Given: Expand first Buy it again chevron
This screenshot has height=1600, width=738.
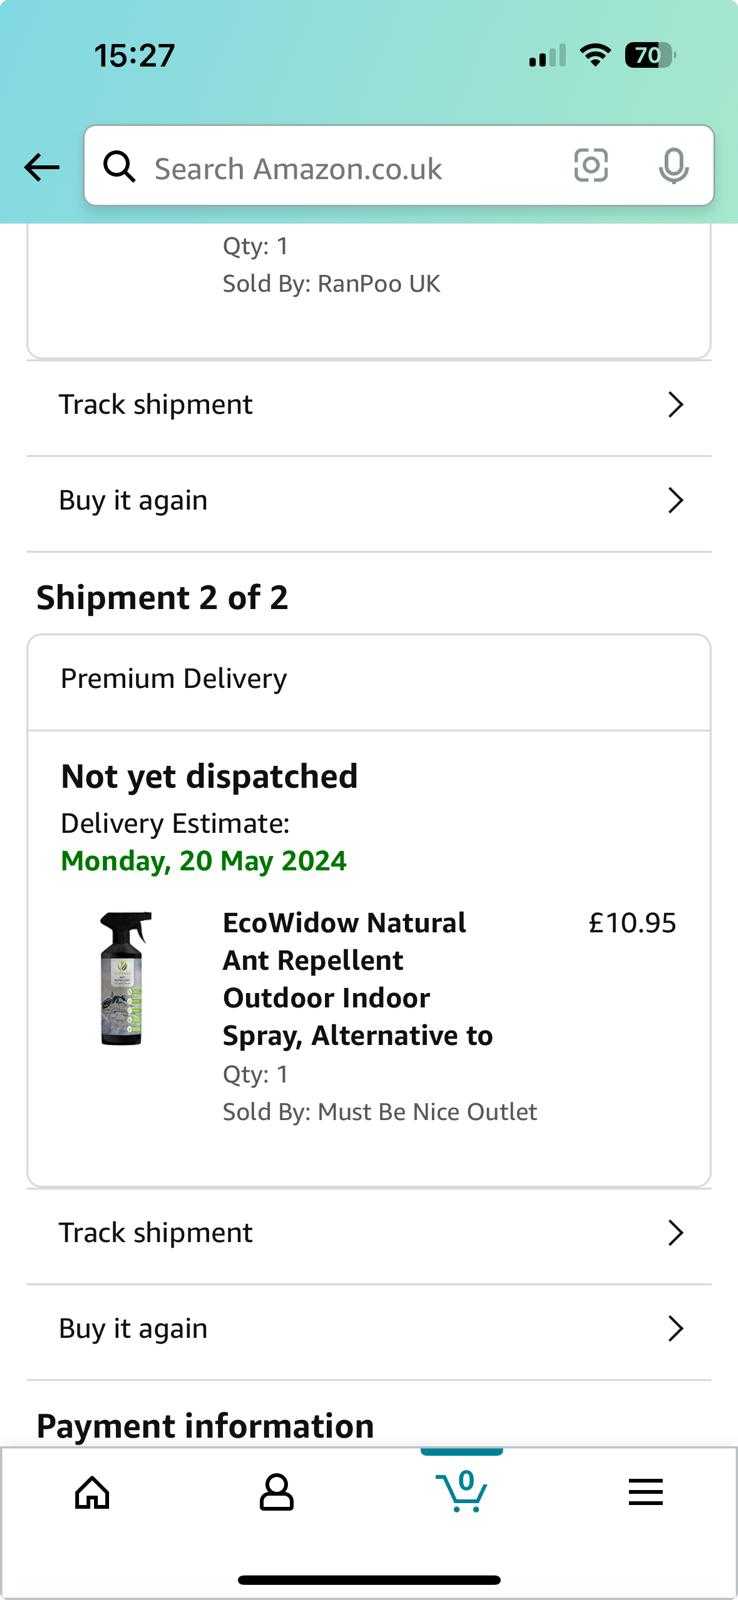Looking at the screenshot, I should (x=676, y=500).
